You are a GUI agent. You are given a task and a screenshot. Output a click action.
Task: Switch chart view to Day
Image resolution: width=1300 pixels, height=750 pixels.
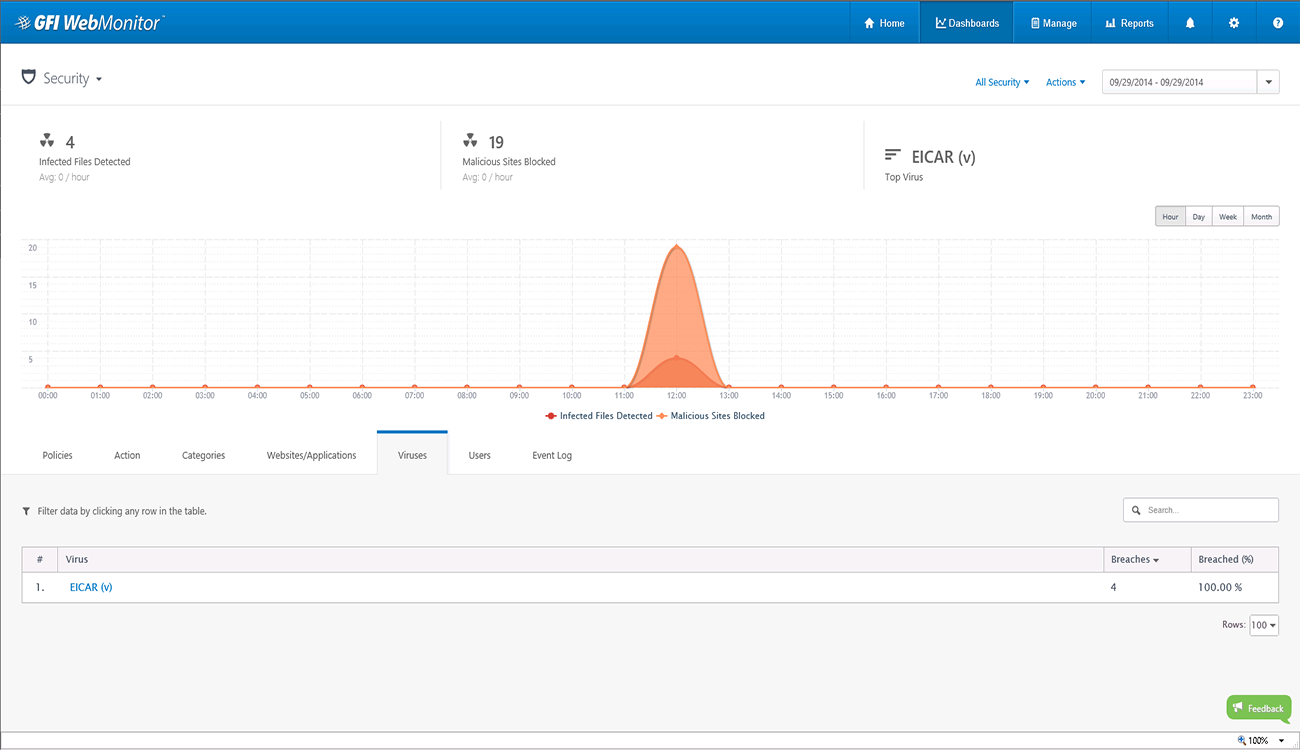coord(1198,216)
